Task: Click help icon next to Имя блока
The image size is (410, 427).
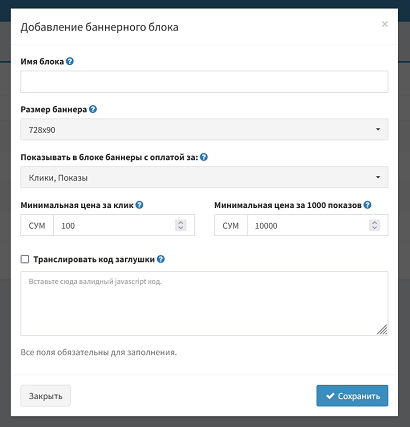Action: click(70, 61)
